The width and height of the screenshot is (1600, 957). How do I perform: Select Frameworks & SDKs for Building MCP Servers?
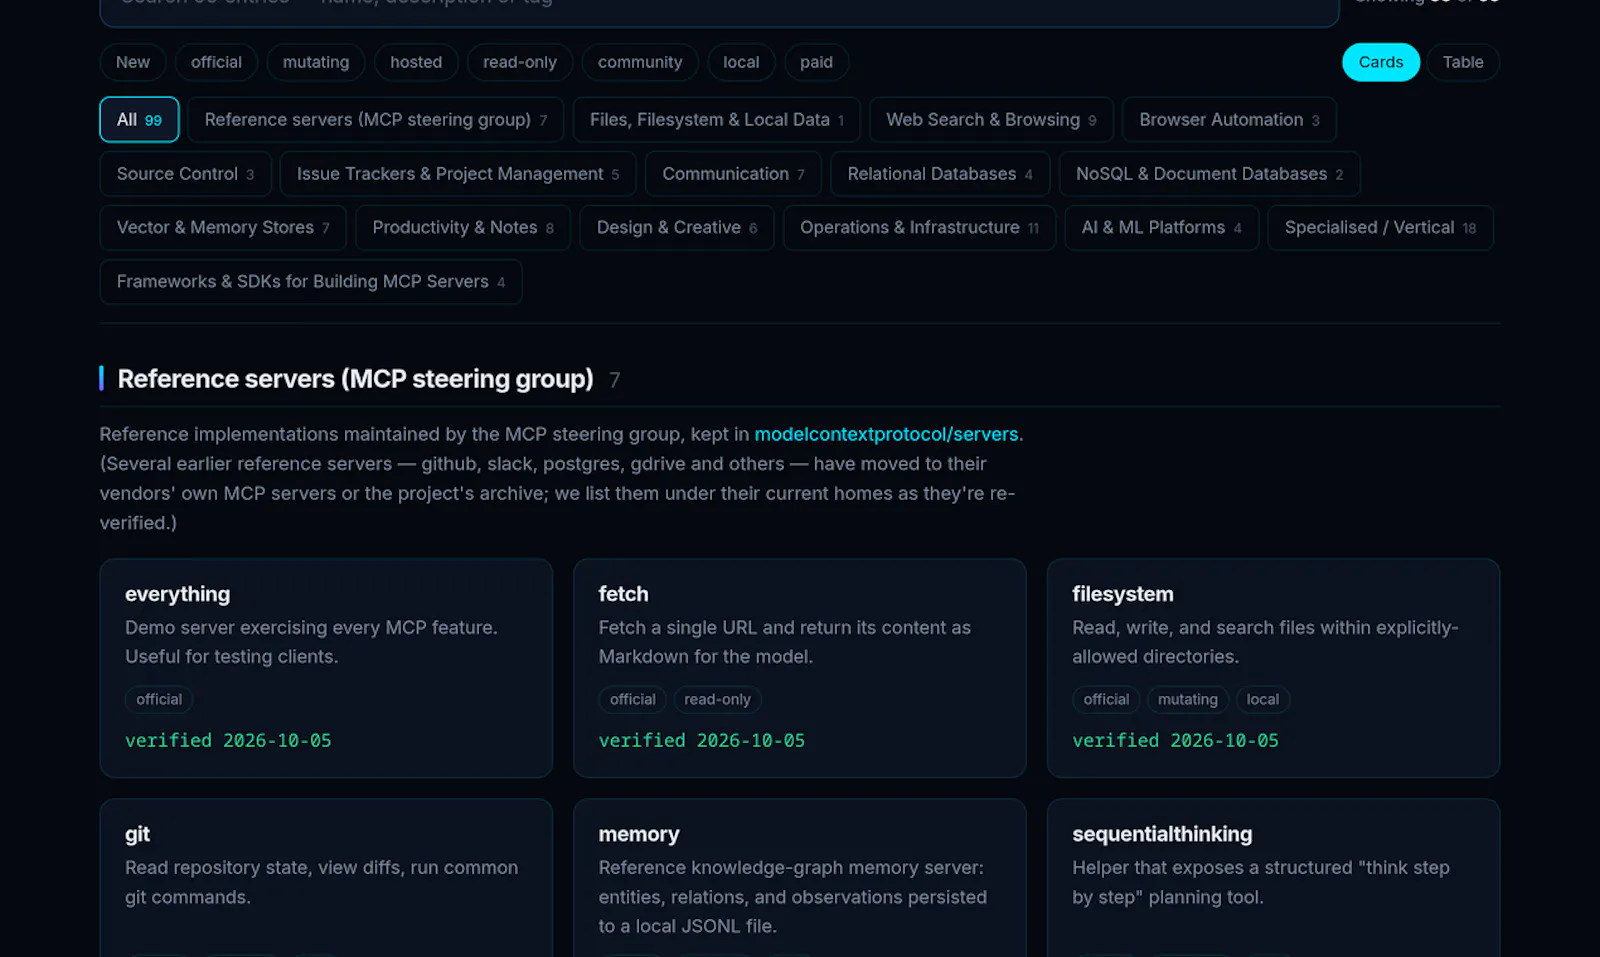(311, 282)
